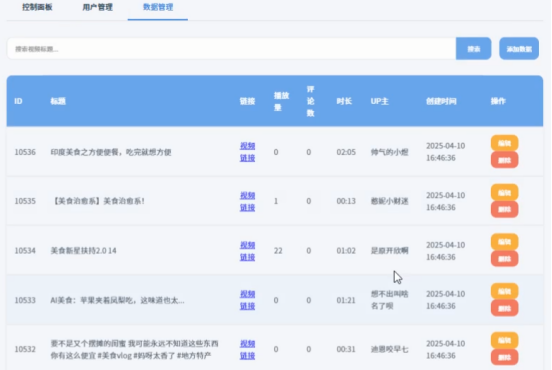Viewport: 552px width, 370px height.
Task: Open 视频链接 for ID 10532
Action: tap(247, 349)
